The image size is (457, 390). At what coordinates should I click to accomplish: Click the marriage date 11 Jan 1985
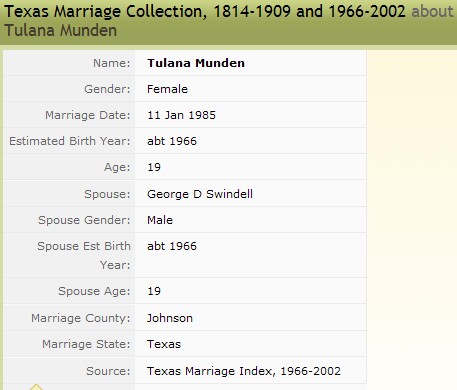tap(182, 115)
